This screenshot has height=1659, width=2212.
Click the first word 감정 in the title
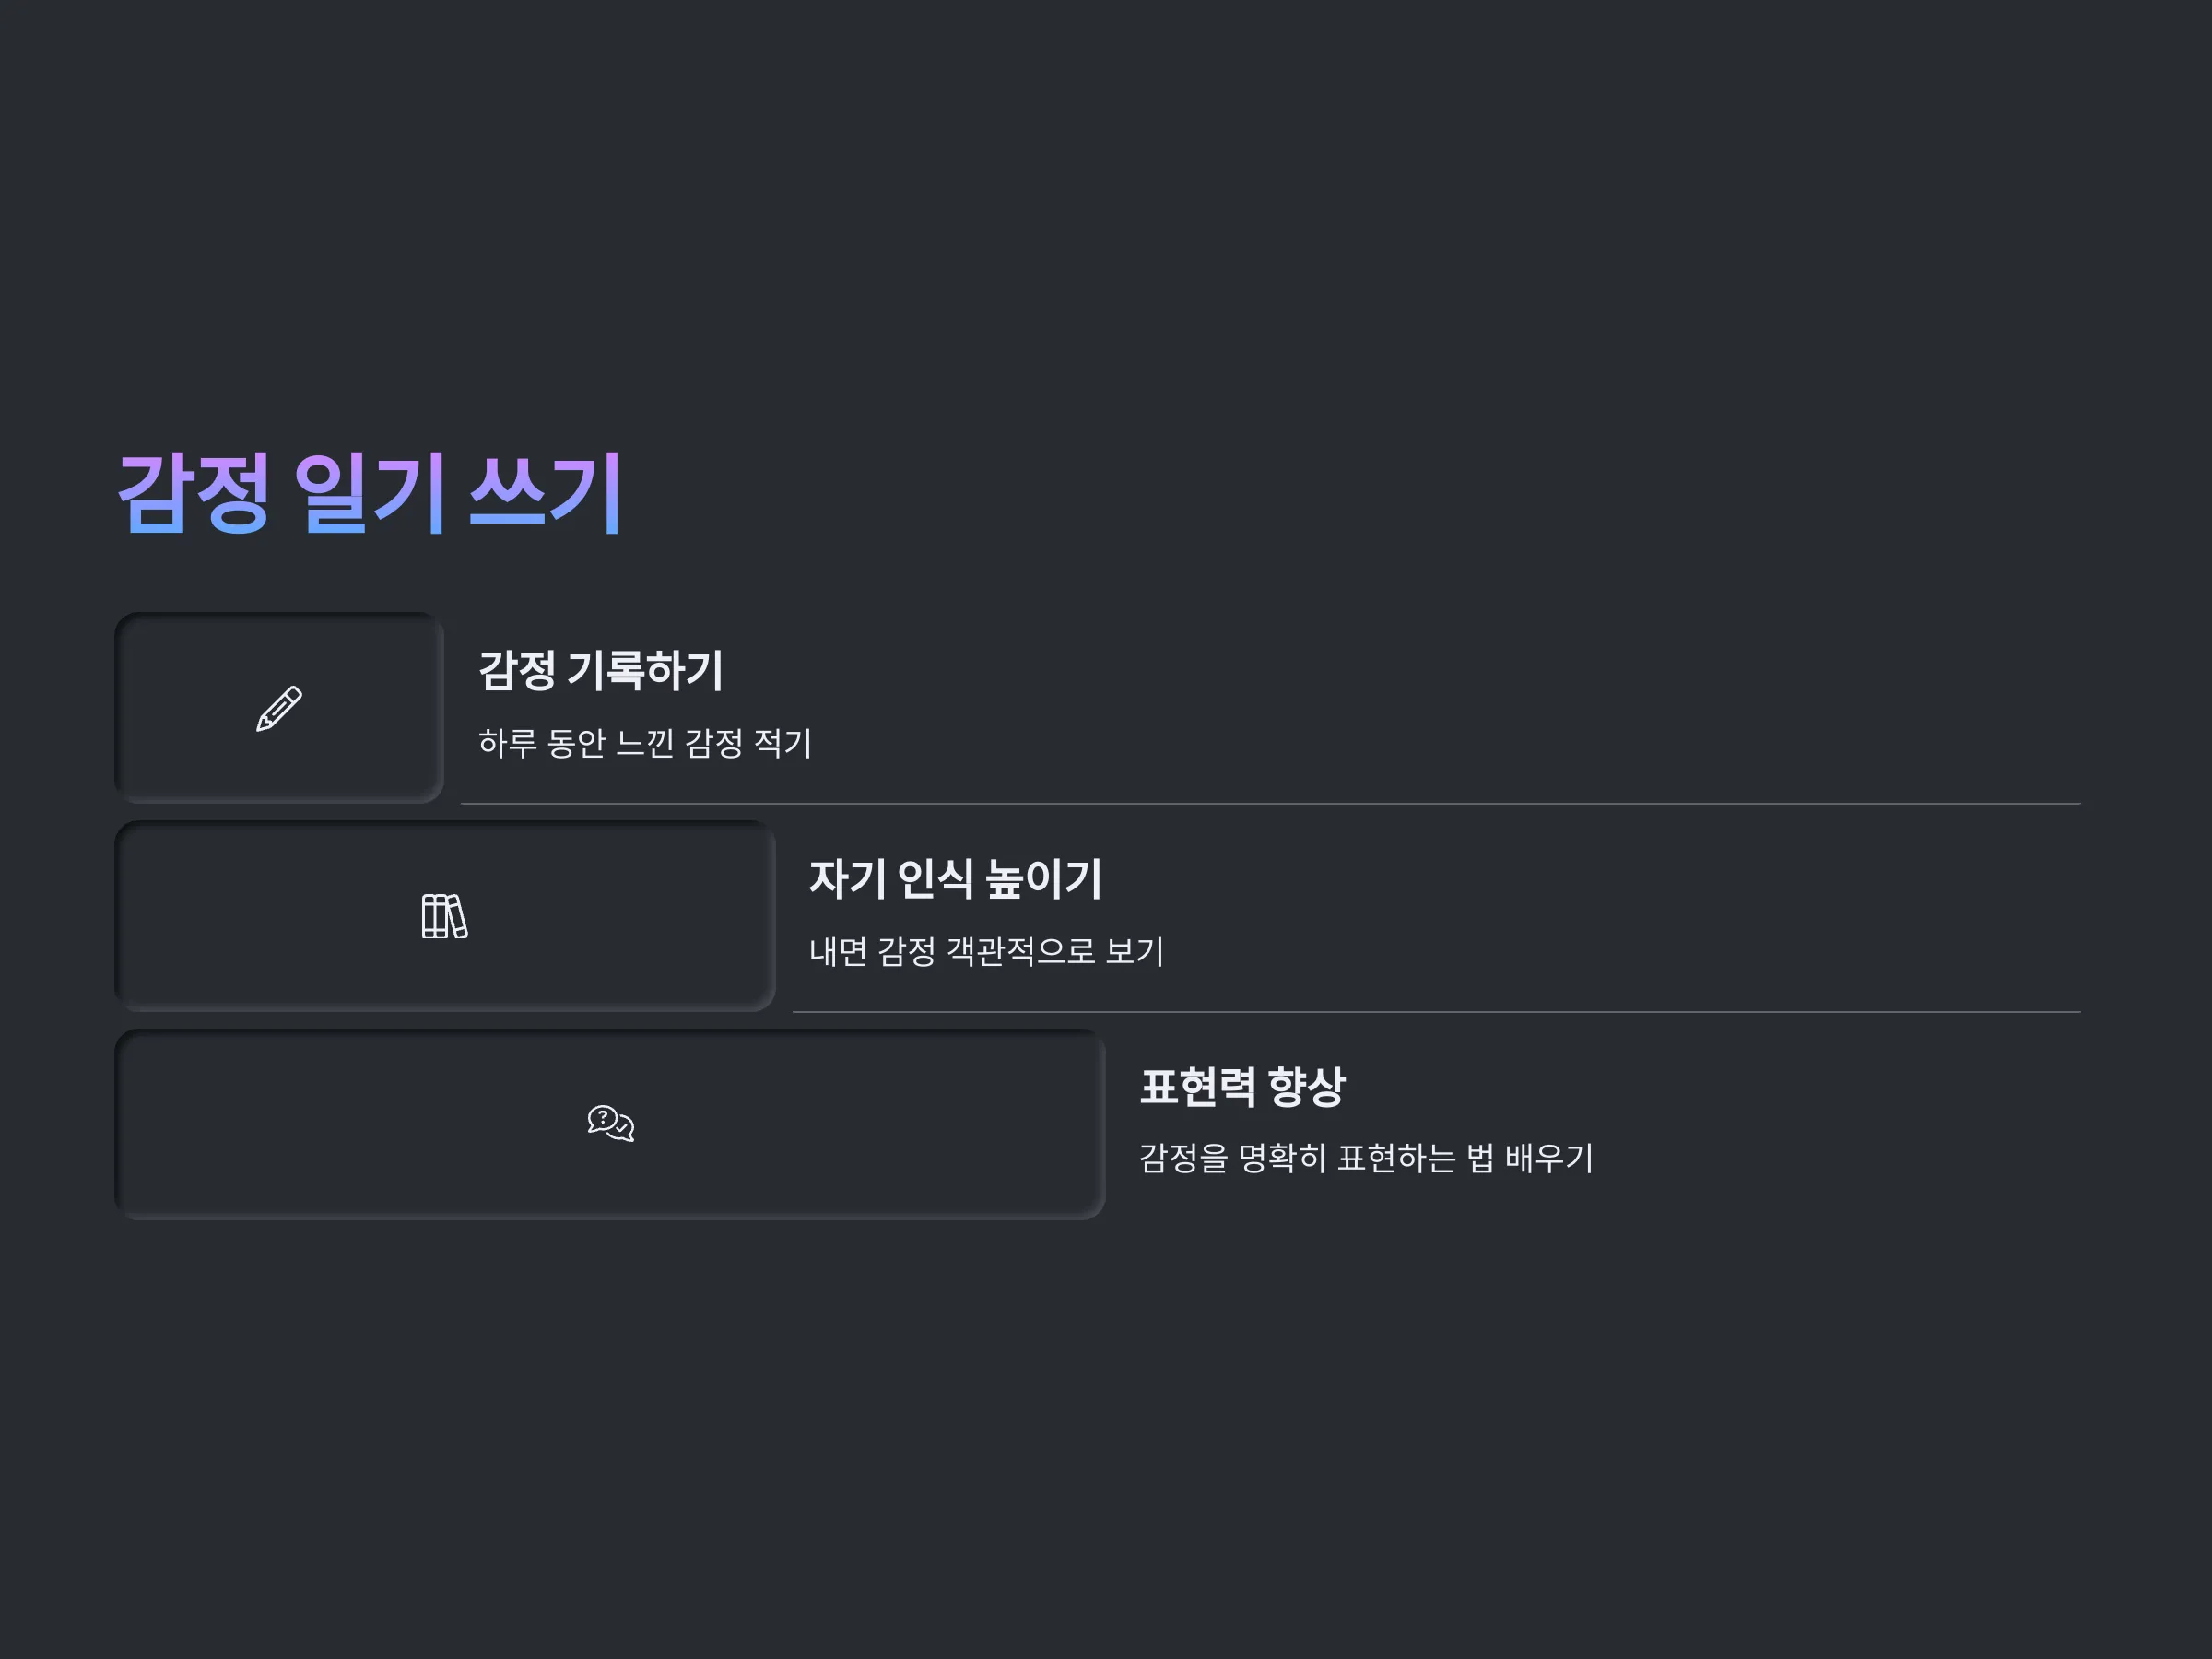pos(194,492)
